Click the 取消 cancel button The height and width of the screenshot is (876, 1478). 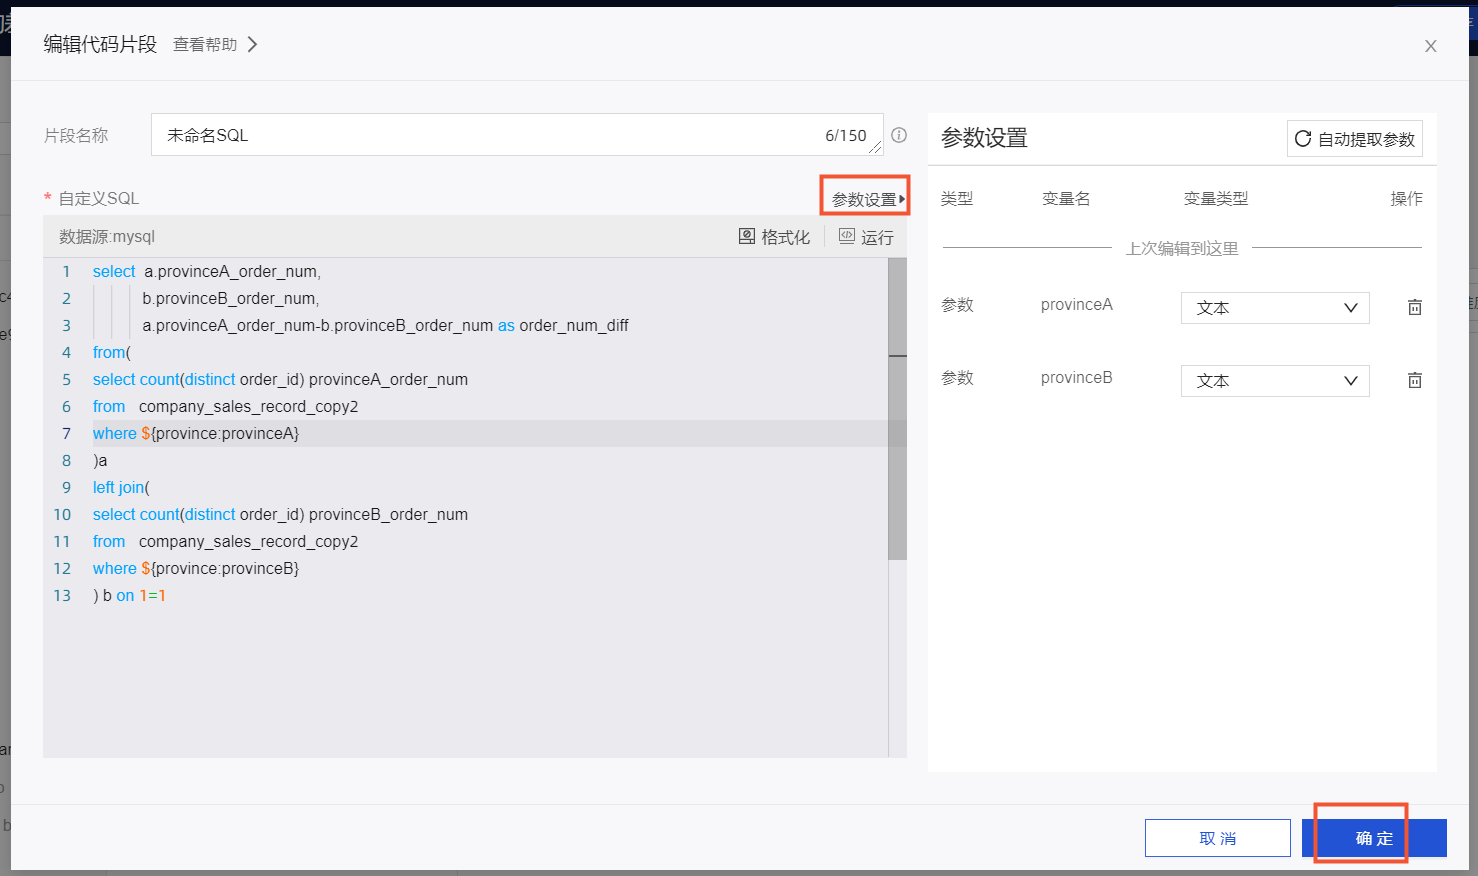1218,838
